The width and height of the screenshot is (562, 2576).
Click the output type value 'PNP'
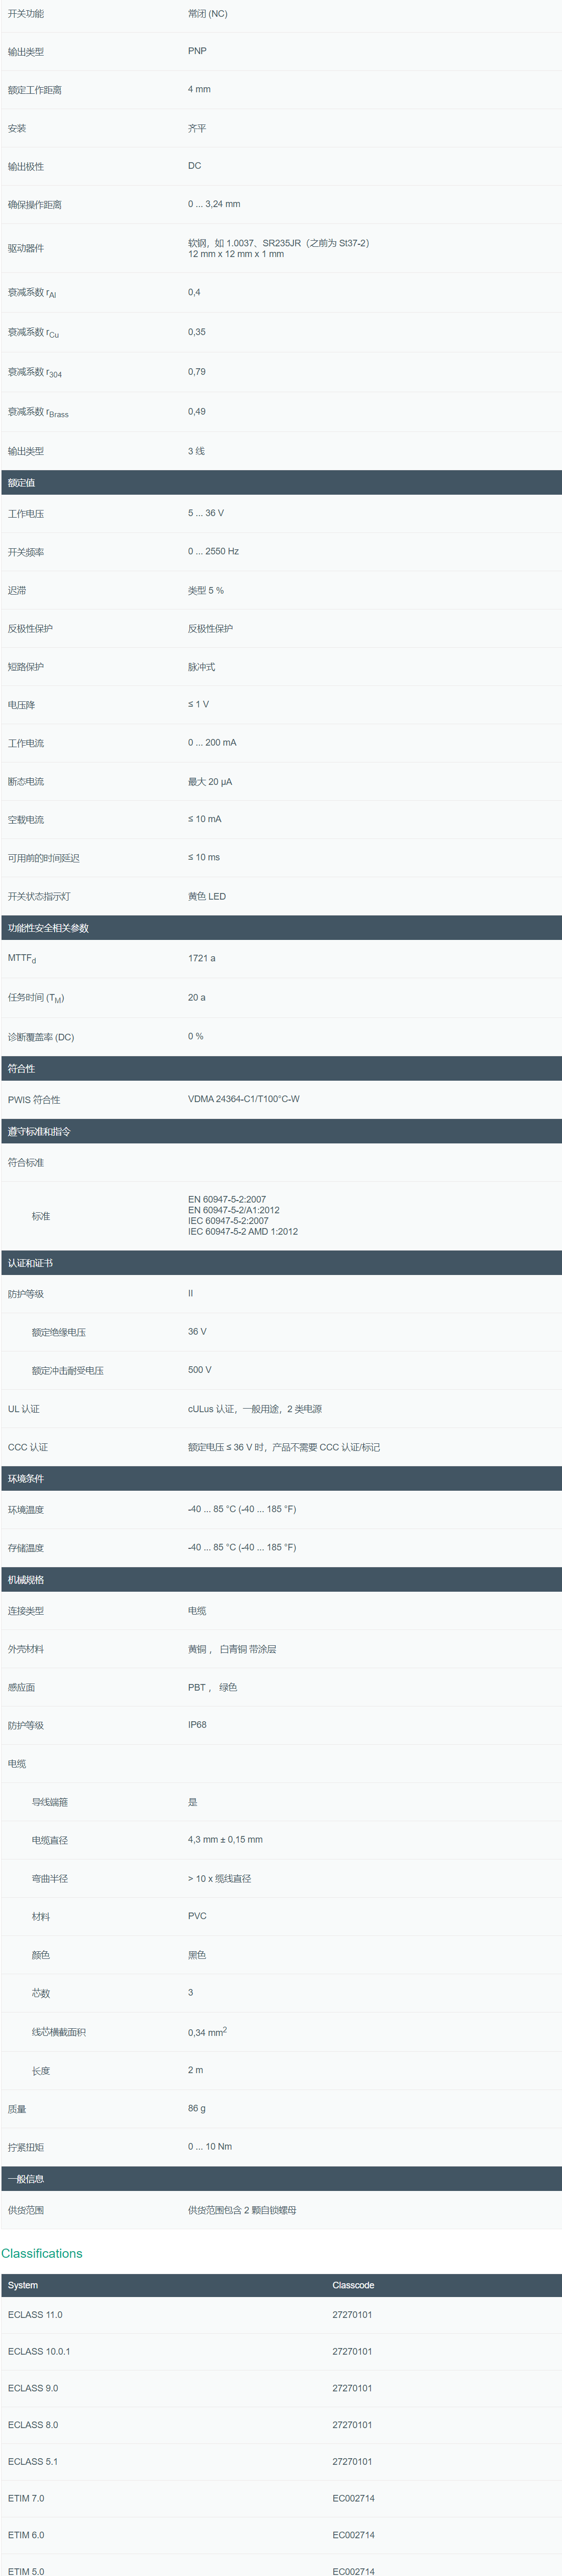(197, 51)
